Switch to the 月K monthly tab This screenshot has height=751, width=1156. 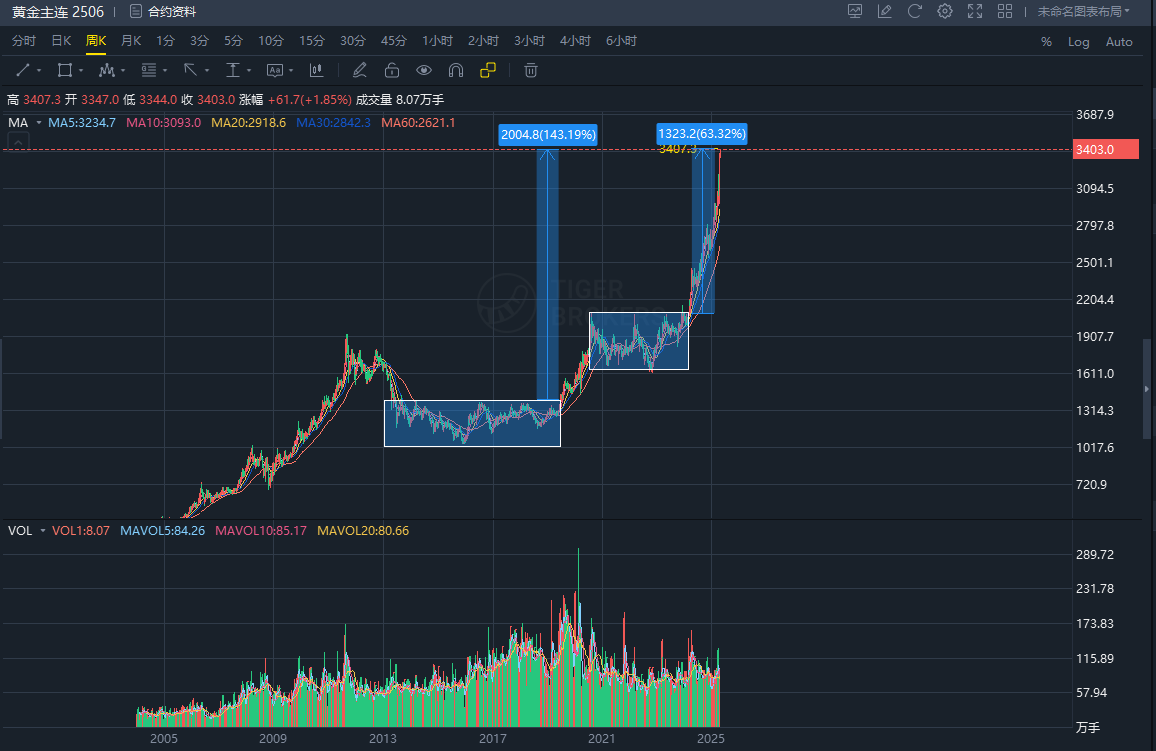(x=131, y=41)
